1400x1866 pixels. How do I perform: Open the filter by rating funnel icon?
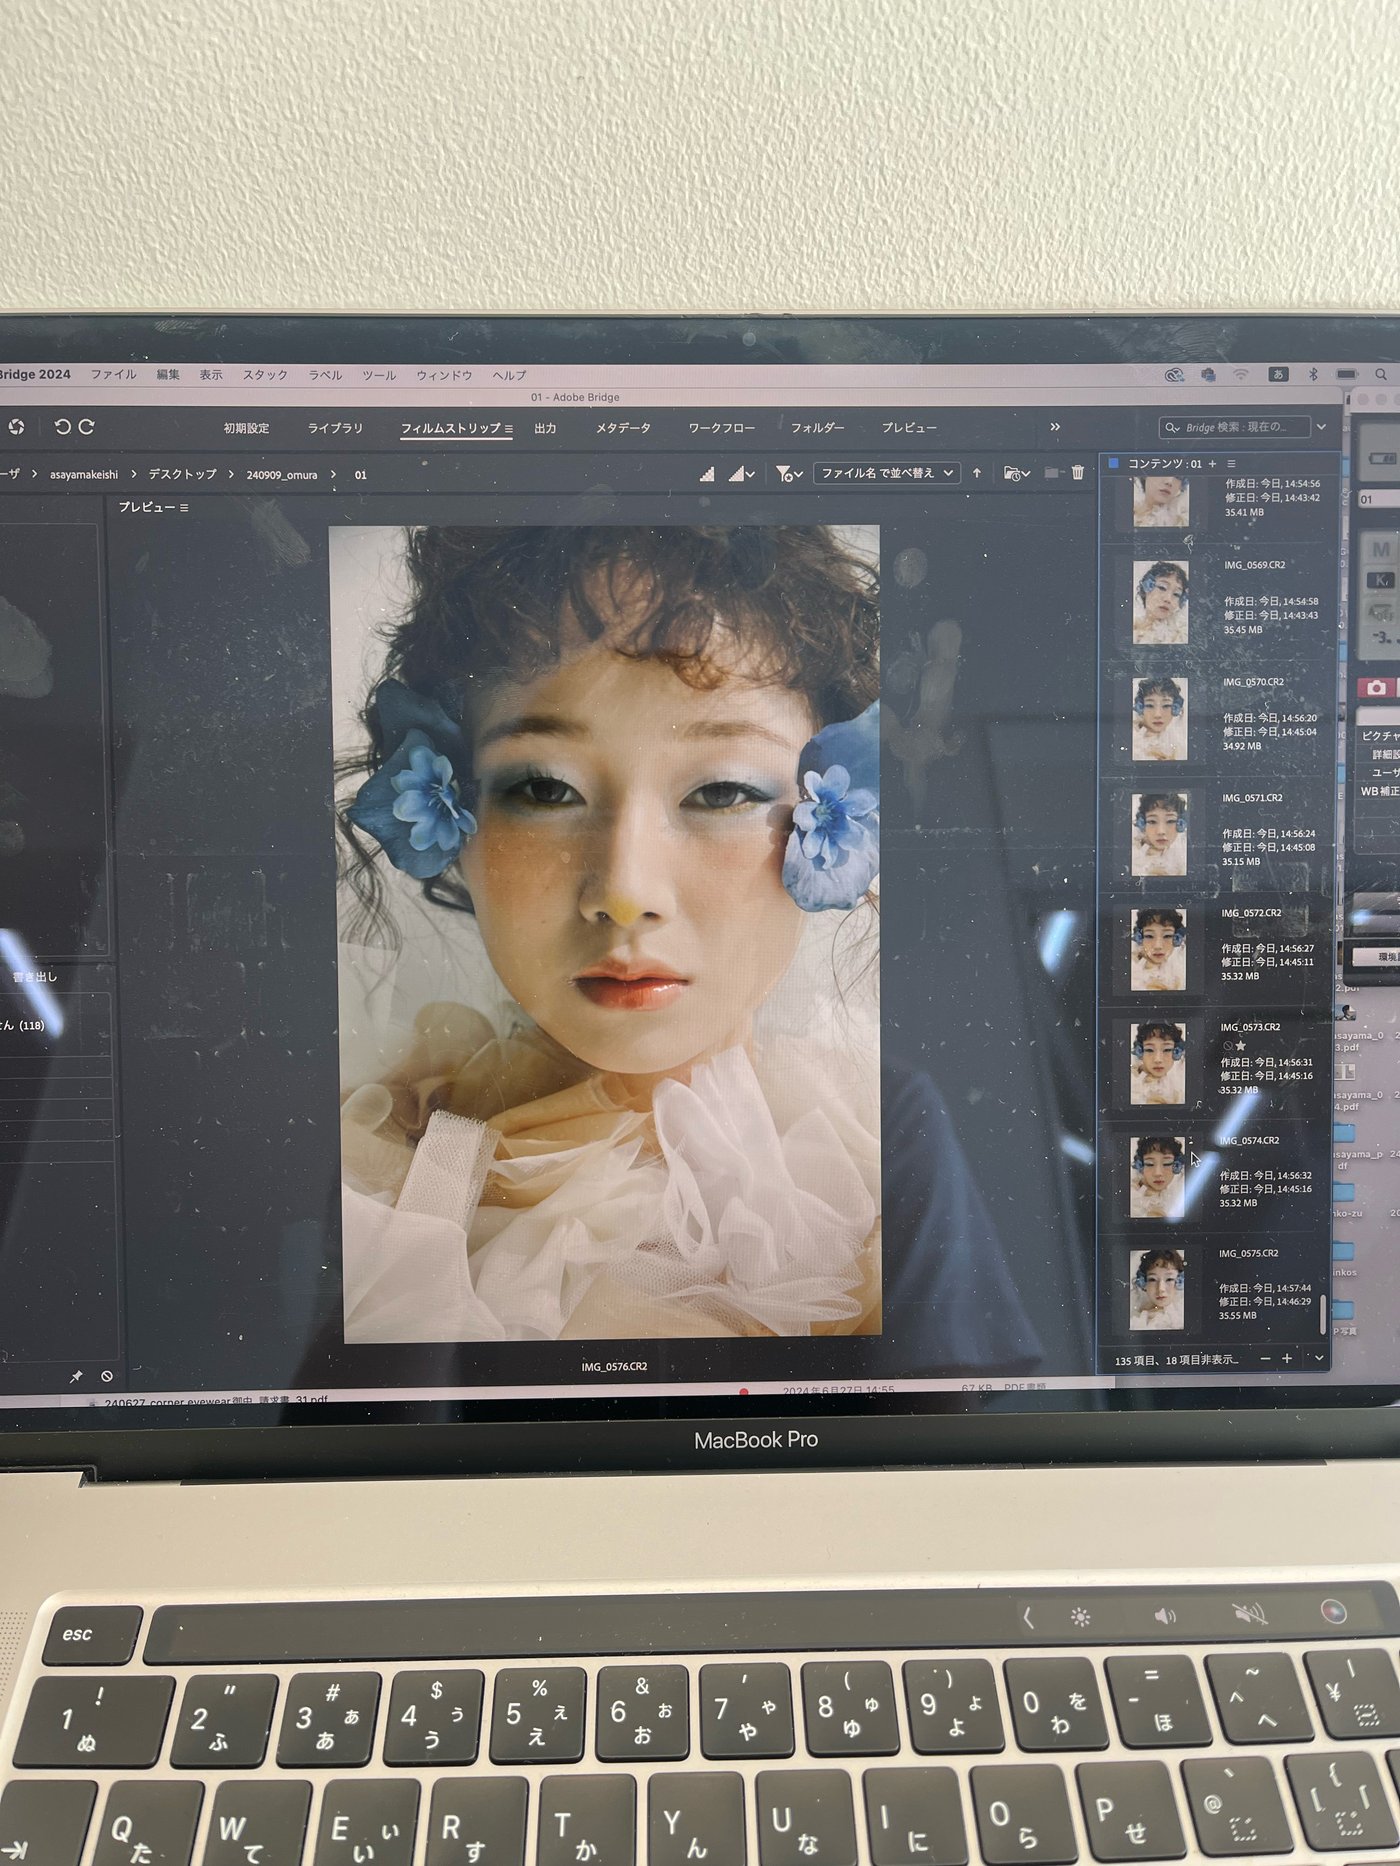coord(788,474)
